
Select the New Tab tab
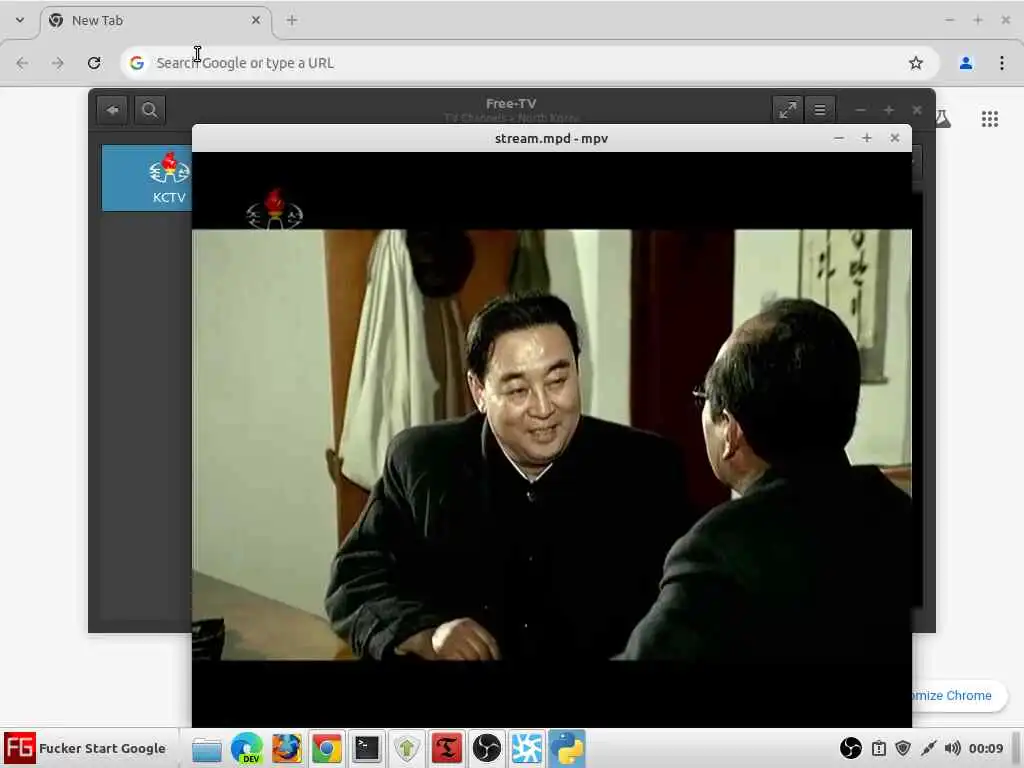tap(155, 20)
